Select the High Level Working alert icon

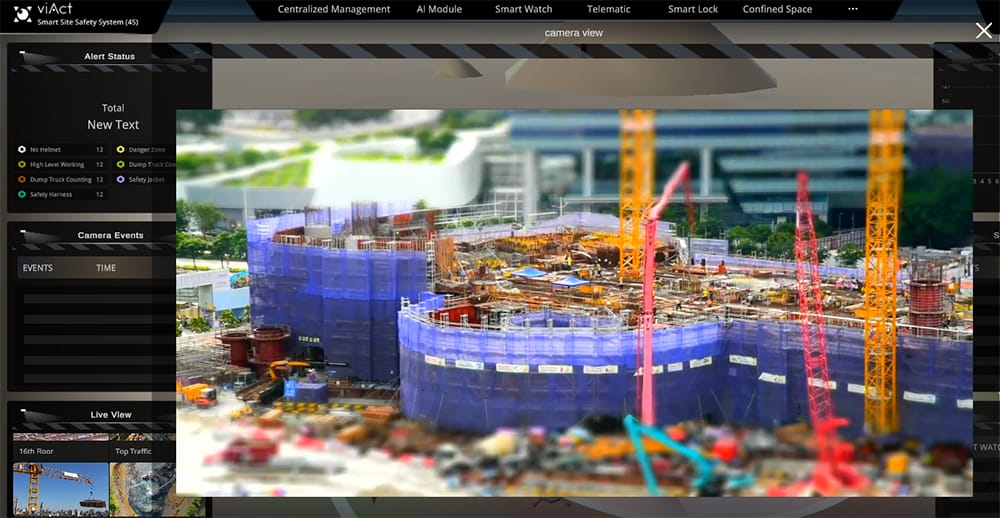pos(22,164)
